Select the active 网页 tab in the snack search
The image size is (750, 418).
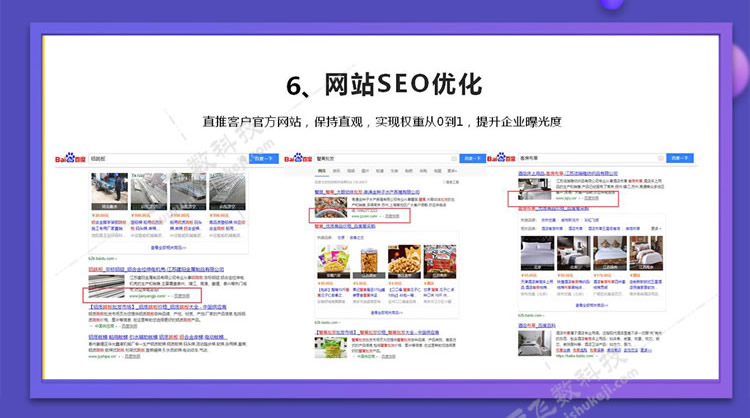[x=321, y=171]
